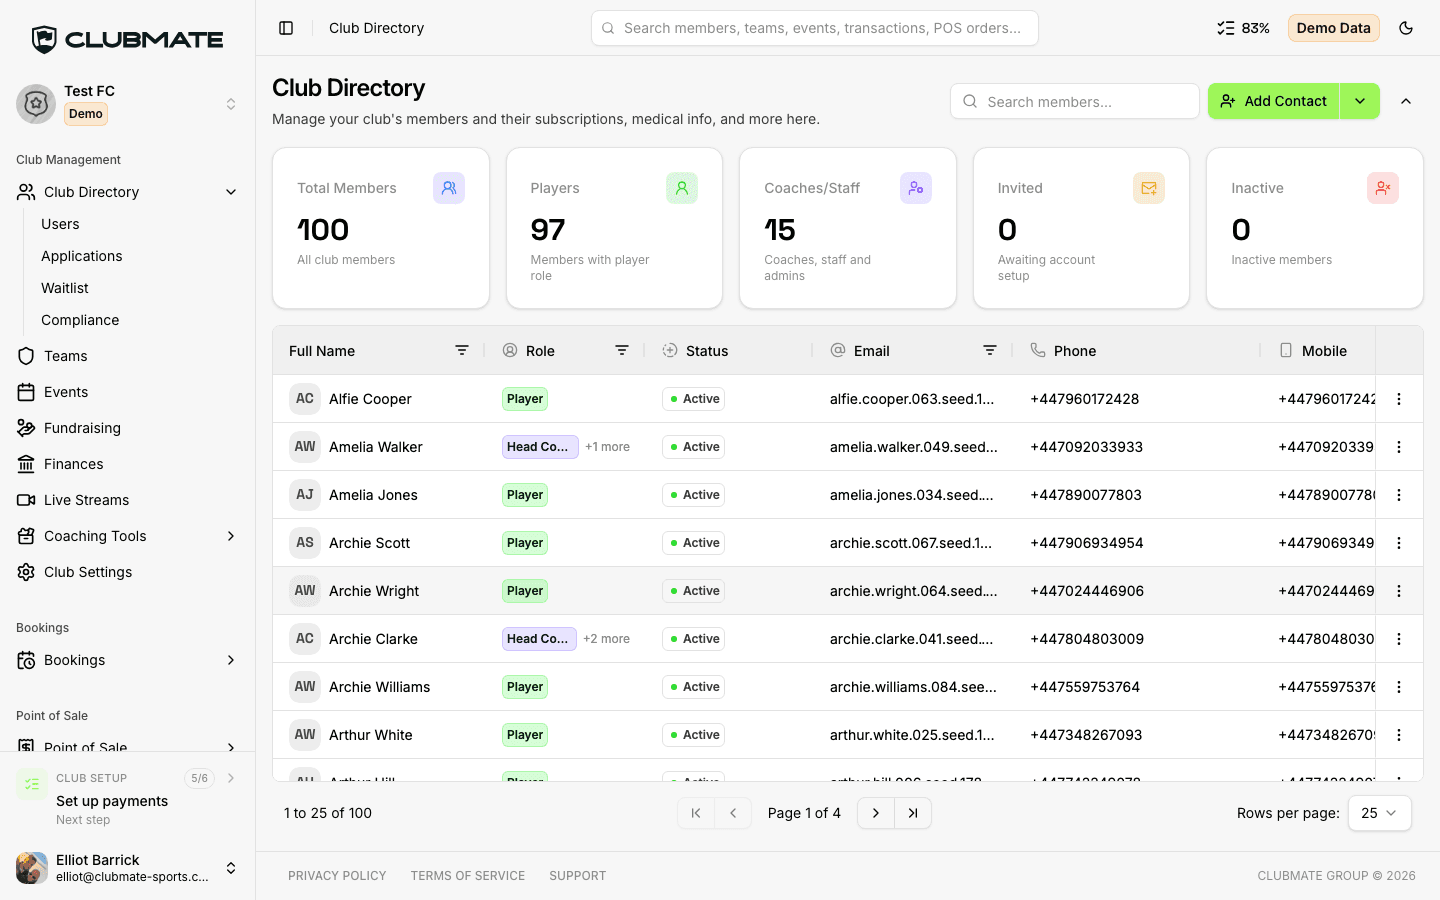Go to previous page of members
The width and height of the screenshot is (1440, 900).
(733, 813)
